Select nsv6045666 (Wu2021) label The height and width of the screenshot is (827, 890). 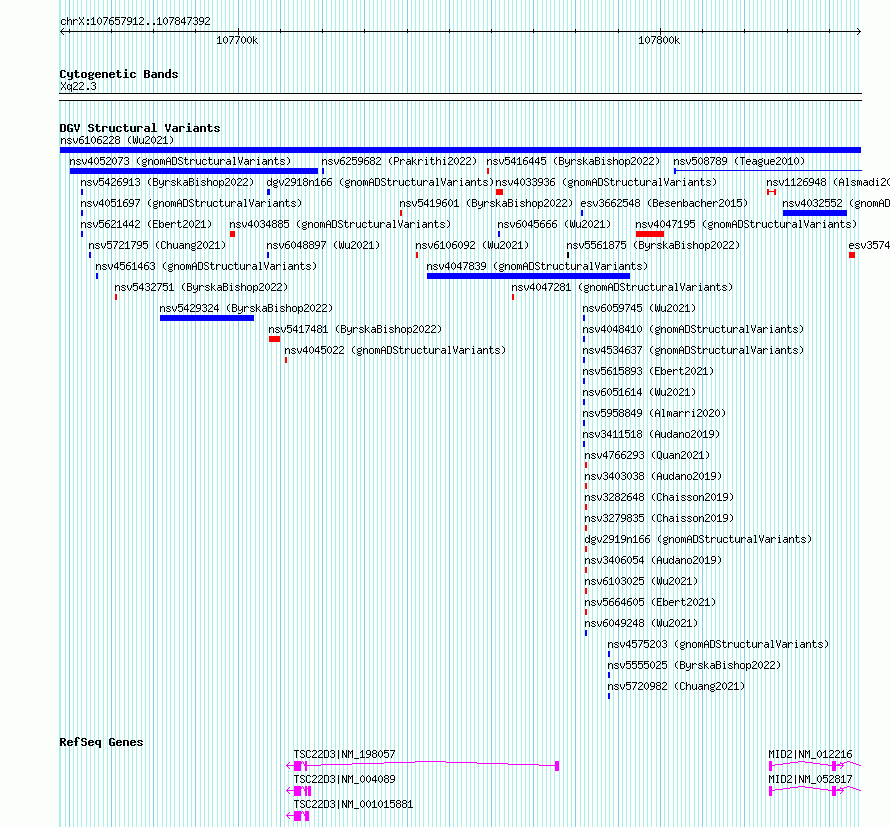point(554,224)
